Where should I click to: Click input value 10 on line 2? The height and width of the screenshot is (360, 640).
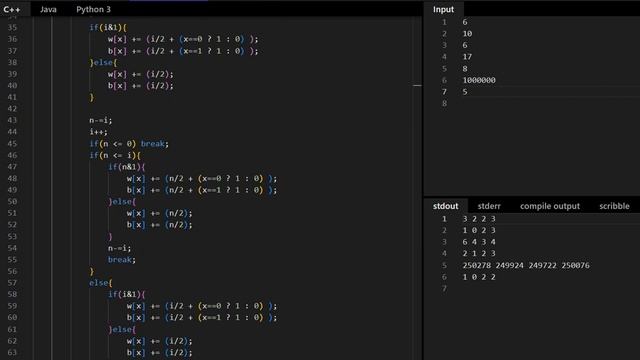point(467,33)
